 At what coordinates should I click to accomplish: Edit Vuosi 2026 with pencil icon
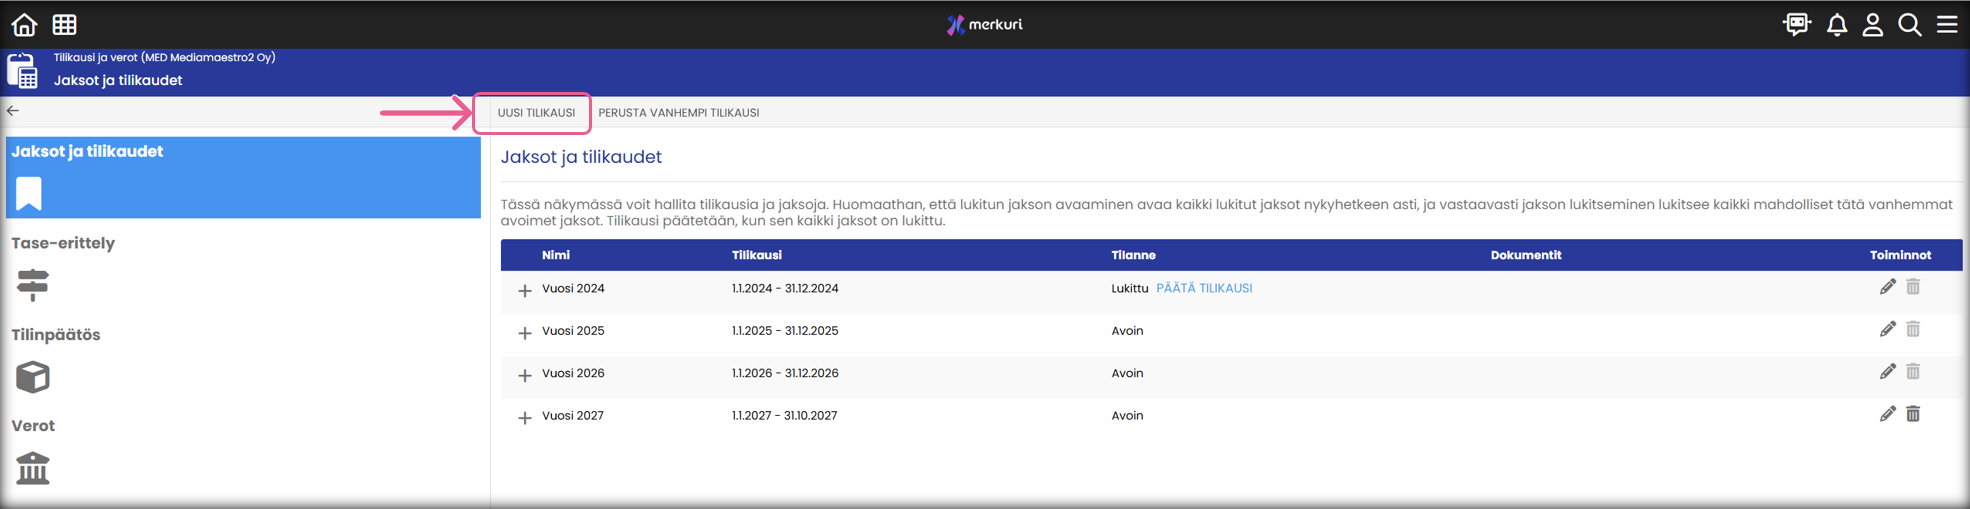pos(1887,372)
